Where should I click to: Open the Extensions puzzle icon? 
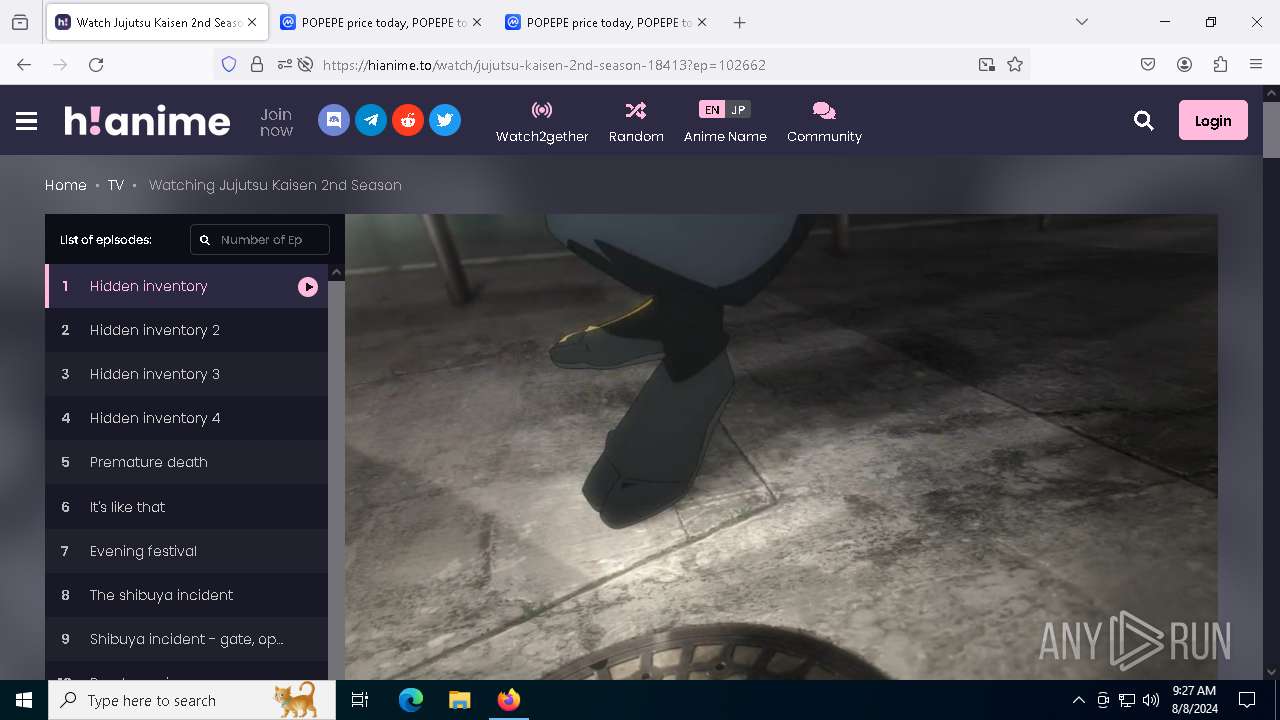[x=1220, y=64]
